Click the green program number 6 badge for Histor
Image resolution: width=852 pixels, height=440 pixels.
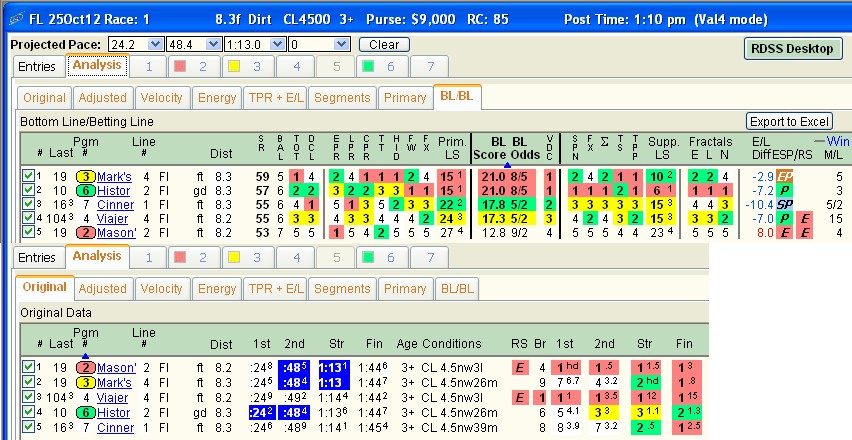pos(85,191)
